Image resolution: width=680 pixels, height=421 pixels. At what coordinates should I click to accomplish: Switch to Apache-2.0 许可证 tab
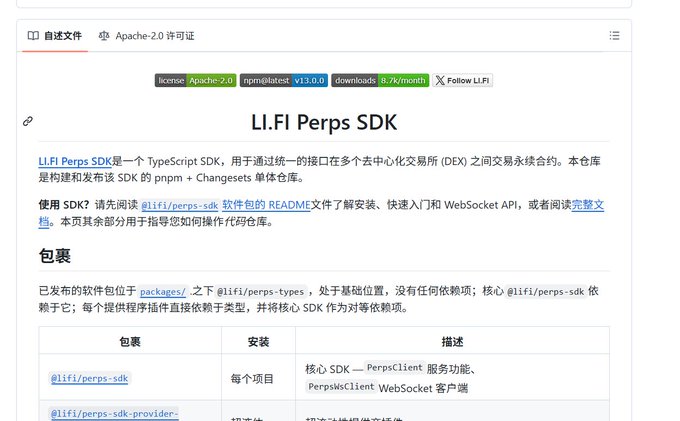pyautogui.click(x=147, y=36)
